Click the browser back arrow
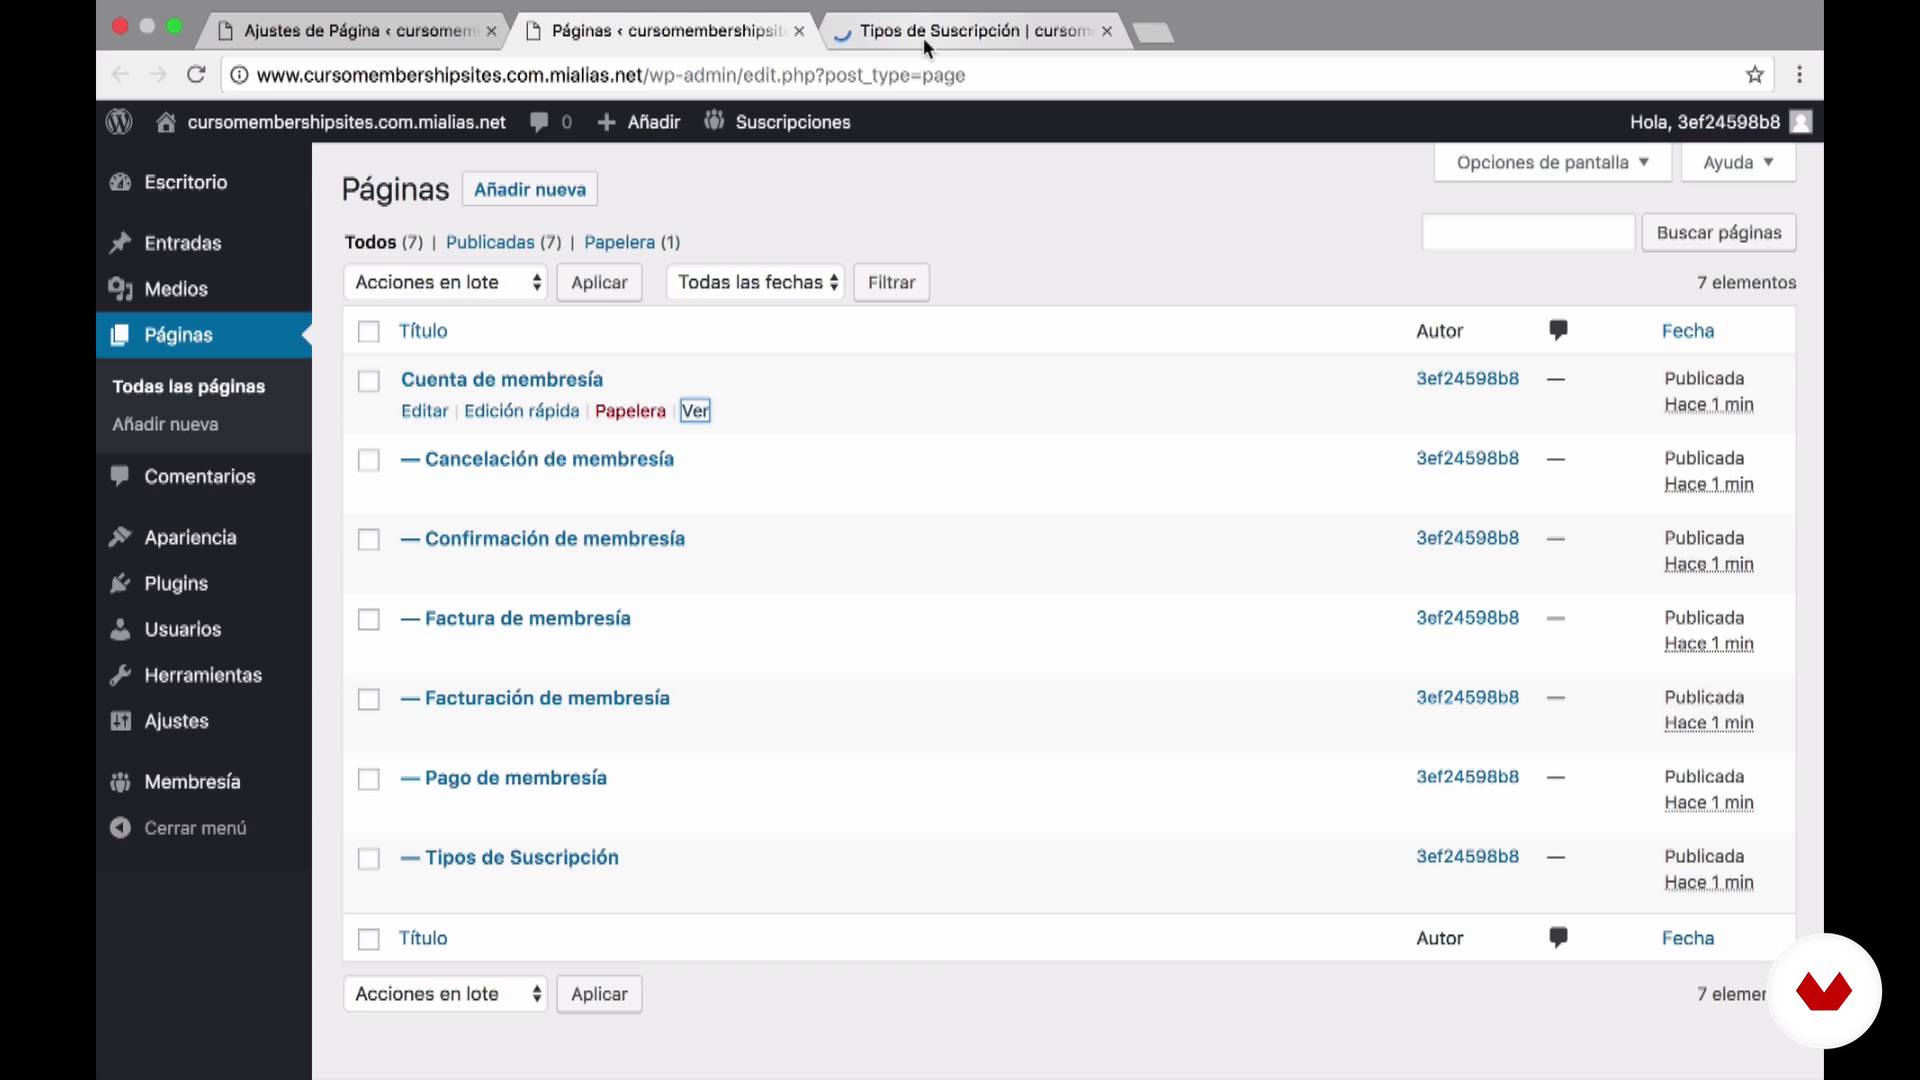The width and height of the screenshot is (1920, 1080). click(121, 75)
